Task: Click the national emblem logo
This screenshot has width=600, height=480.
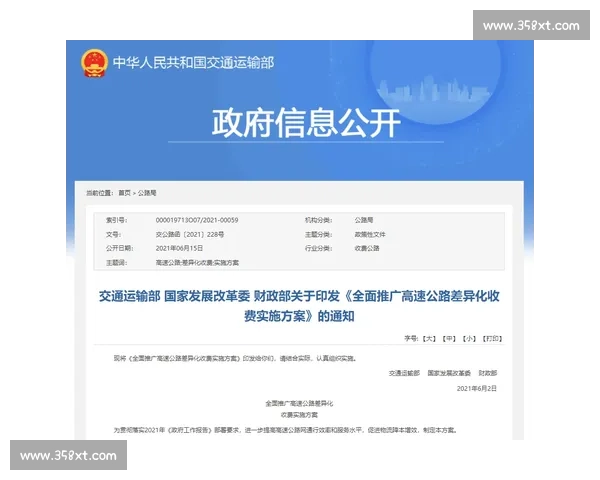Action: (94, 63)
